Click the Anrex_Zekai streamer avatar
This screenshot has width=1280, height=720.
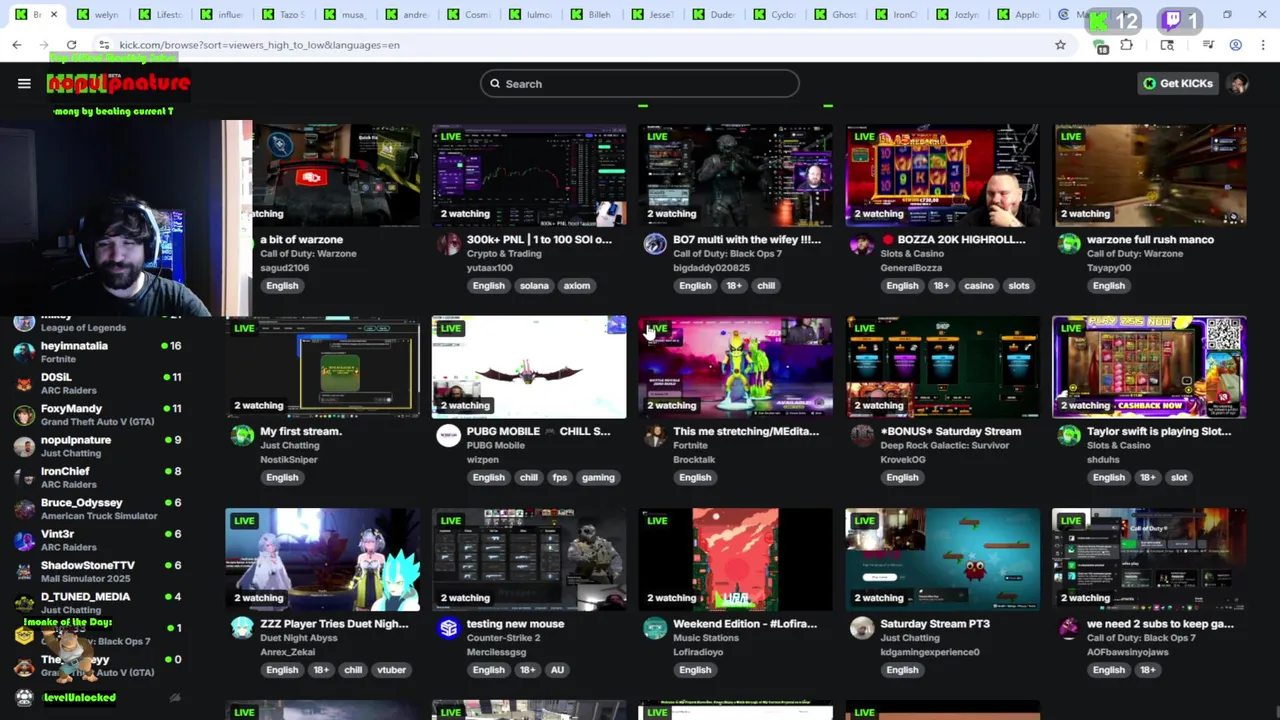tap(242, 627)
